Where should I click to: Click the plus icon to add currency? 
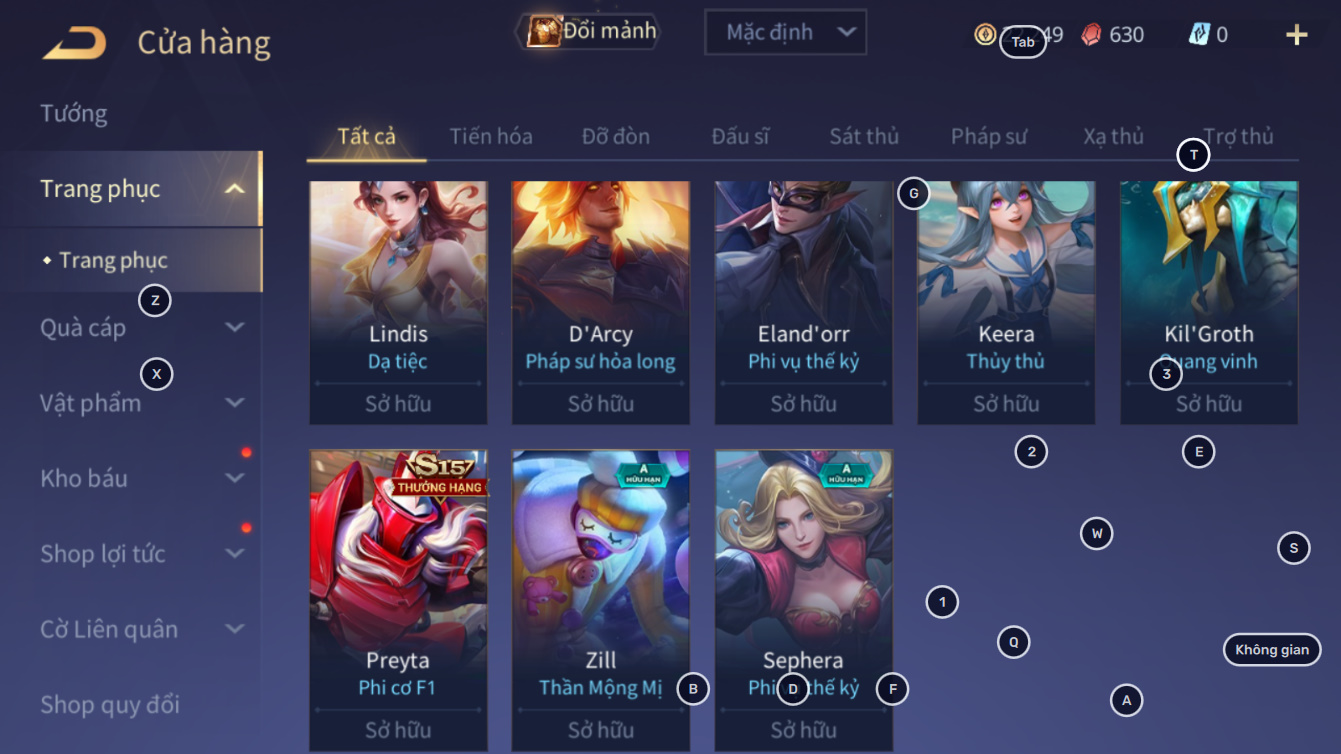pos(1297,35)
